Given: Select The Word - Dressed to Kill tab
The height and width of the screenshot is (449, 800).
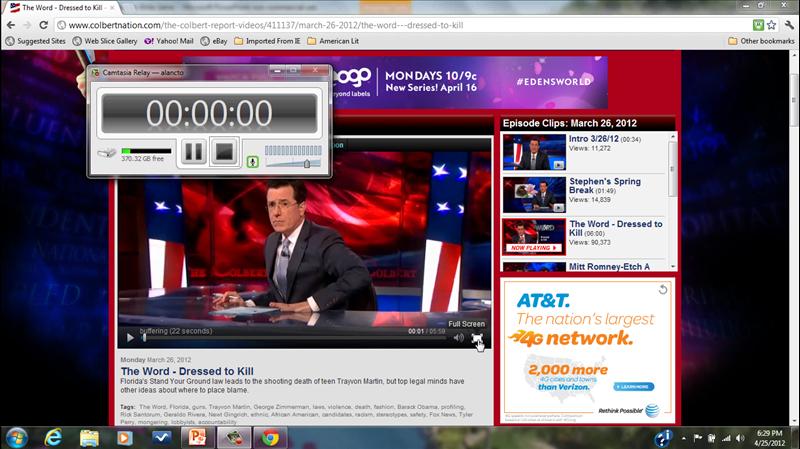Looking at the screenshot, I should 61,8.
